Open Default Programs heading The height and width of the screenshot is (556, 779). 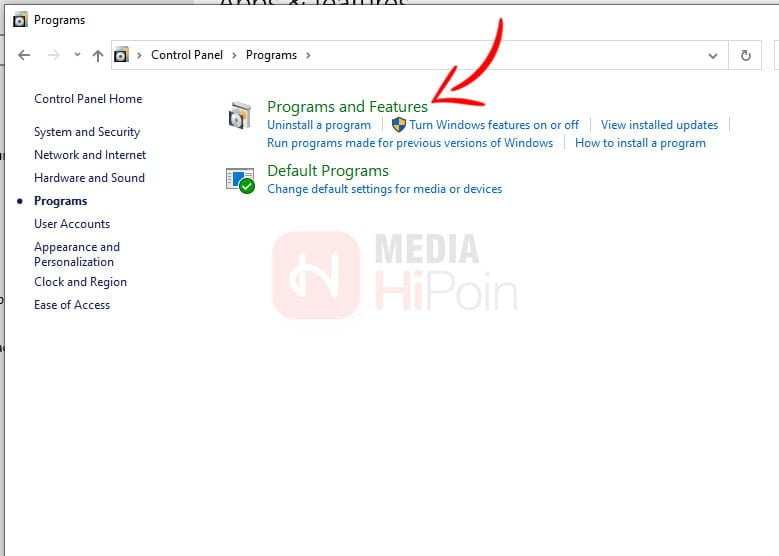click(x=328, y=171)
